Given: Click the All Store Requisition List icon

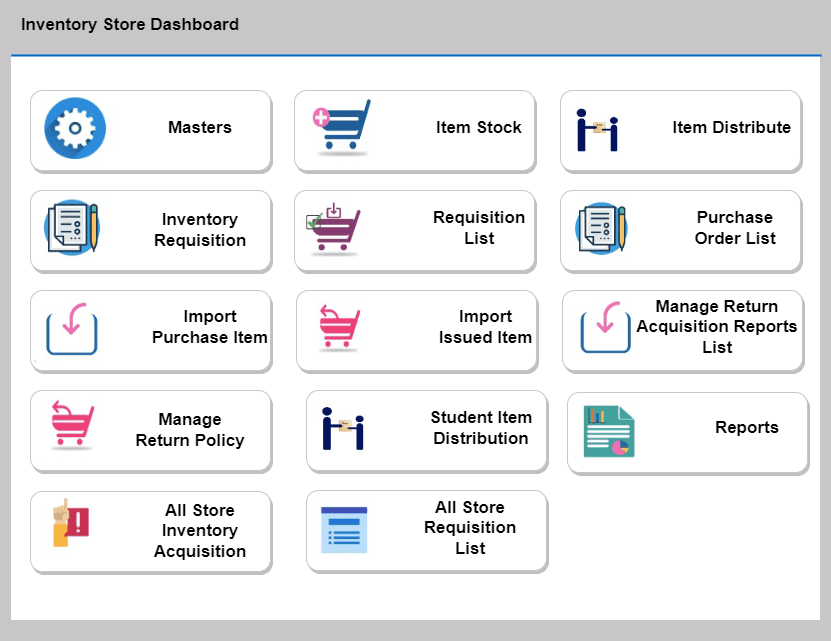Looking at the screenshot, I should (344, 530).
